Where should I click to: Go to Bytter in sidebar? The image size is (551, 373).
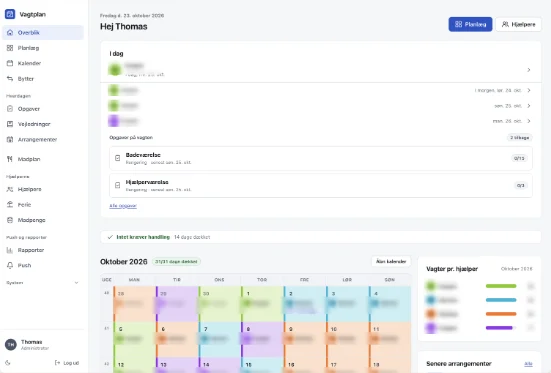[43, 79]
